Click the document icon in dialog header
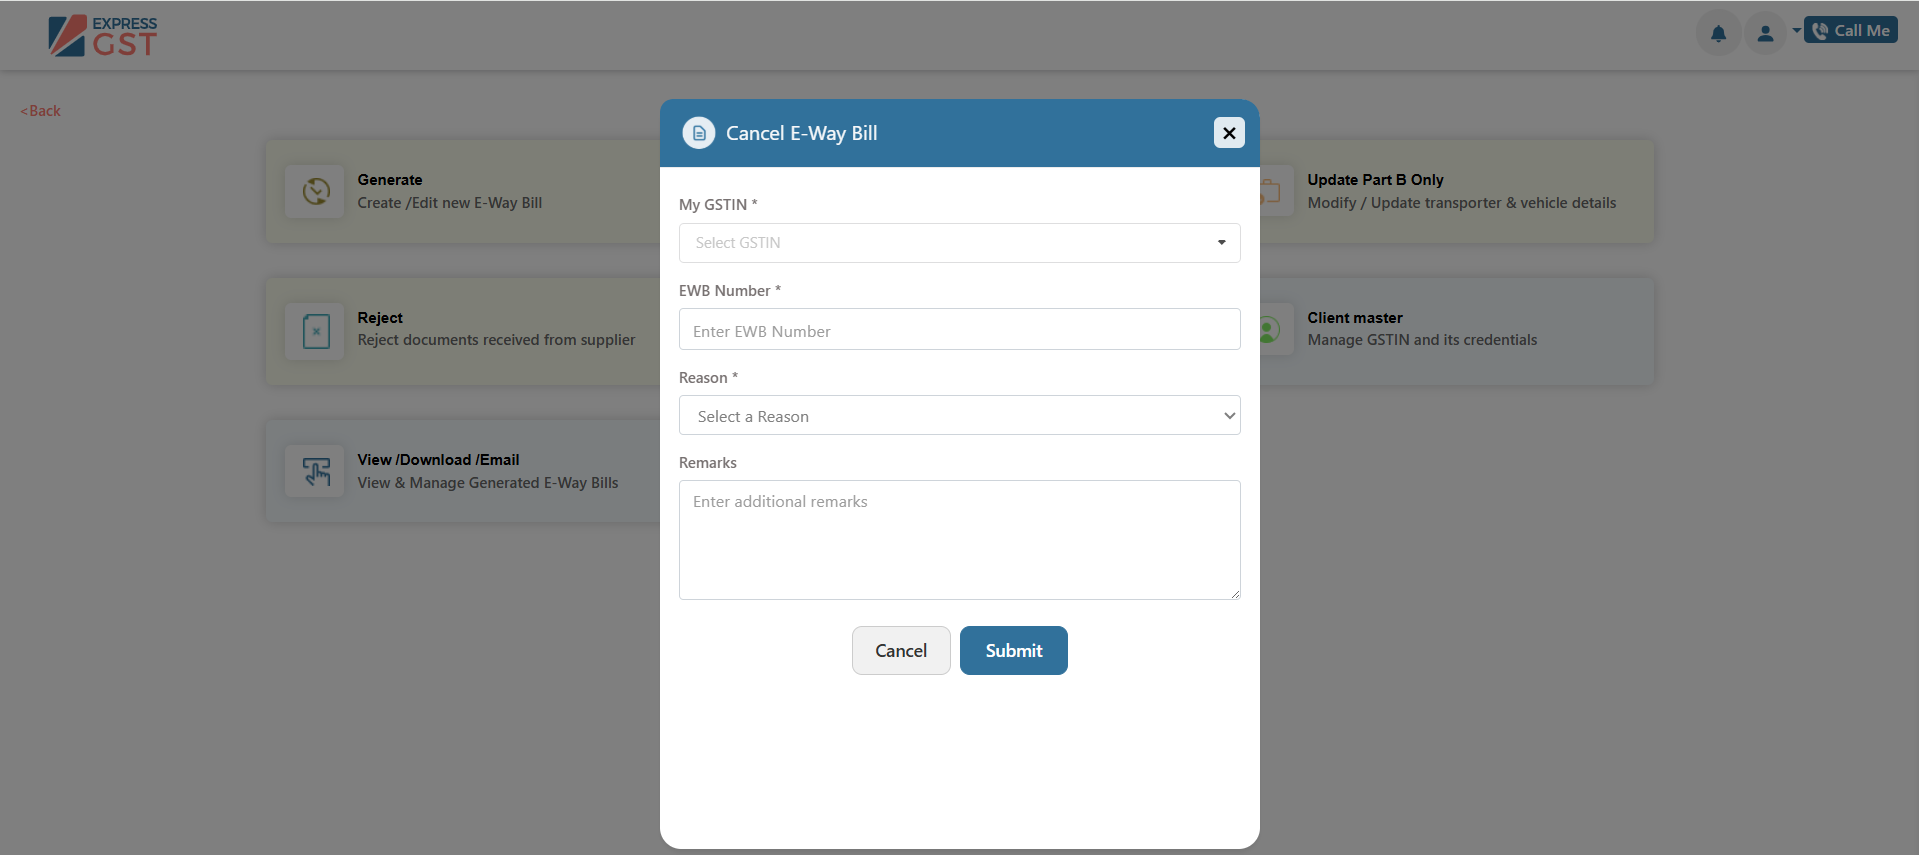The image size is (1919, 855). (699, 133)
